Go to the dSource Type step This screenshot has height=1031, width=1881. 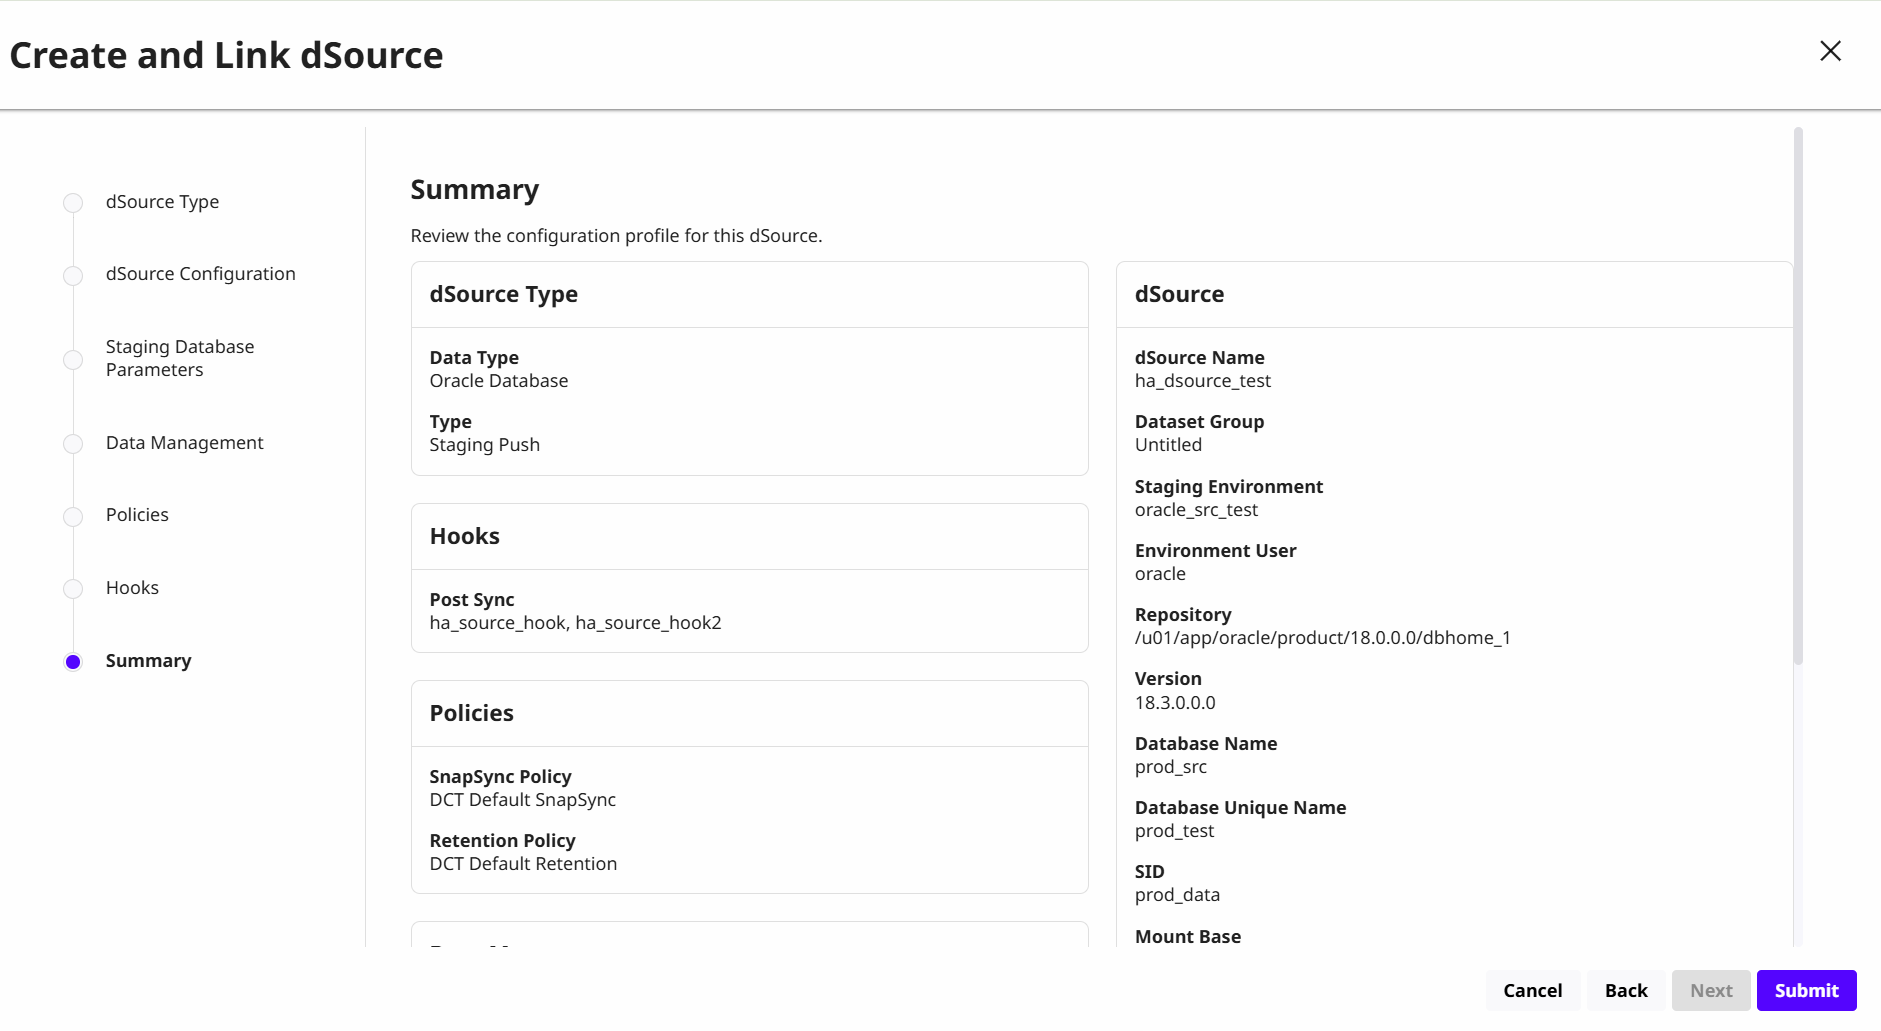click(x=162, y=202)
